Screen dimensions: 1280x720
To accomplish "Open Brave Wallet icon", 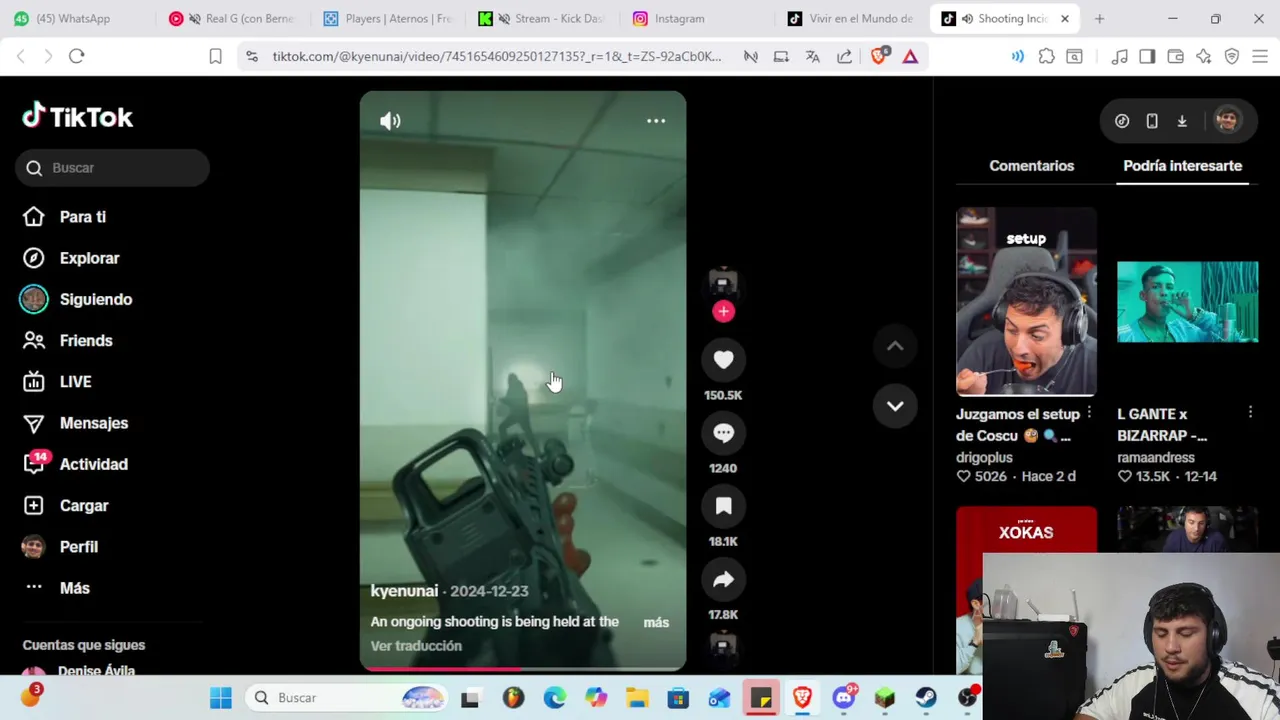I will pos(1176,57).
